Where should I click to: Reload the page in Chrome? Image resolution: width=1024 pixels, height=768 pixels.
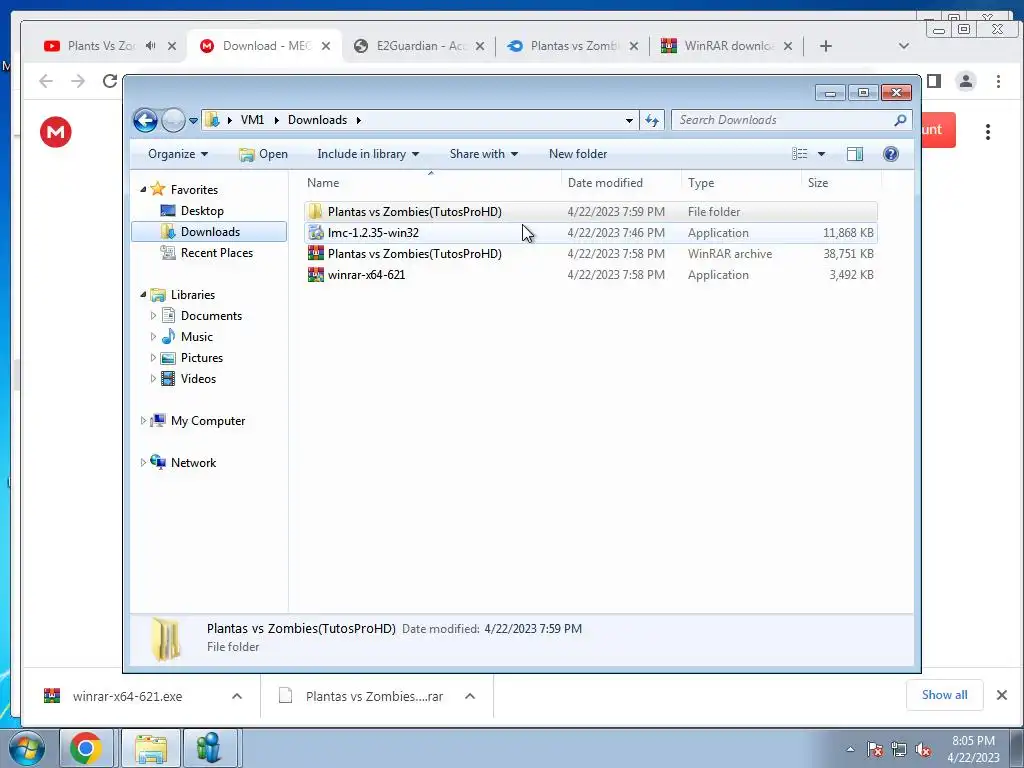[110, 81]
